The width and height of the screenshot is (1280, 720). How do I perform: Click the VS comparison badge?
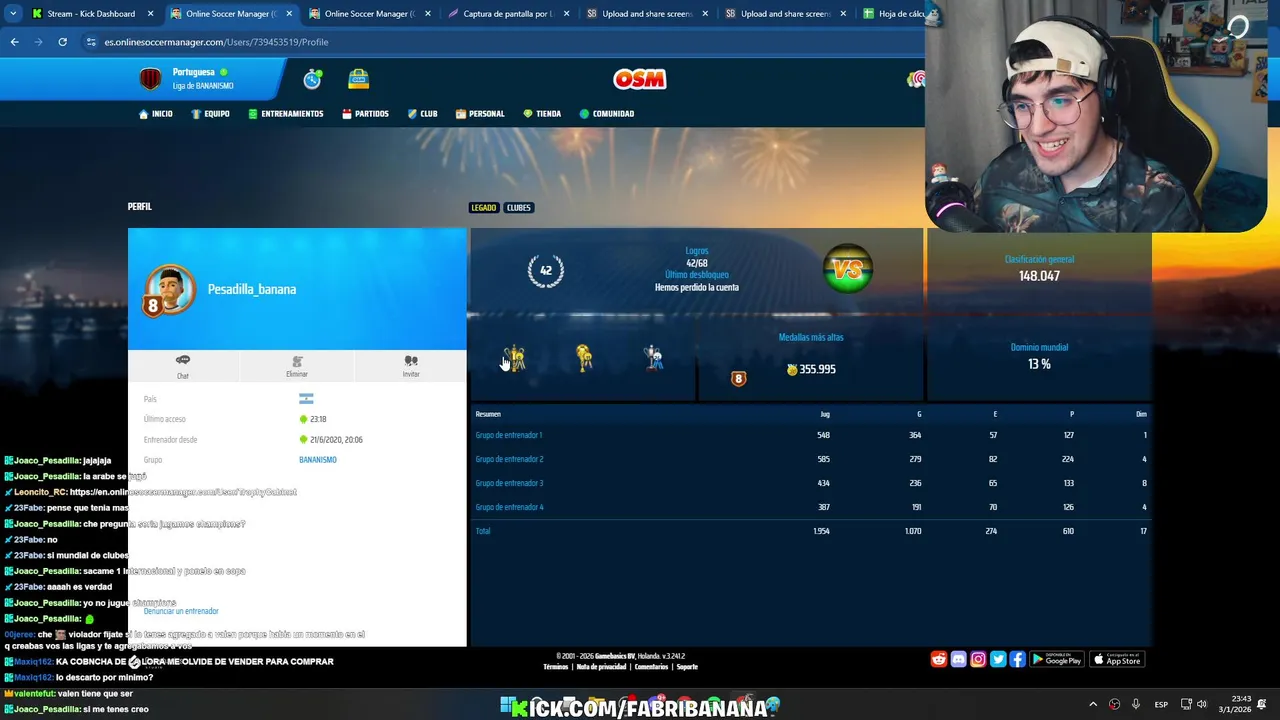coord(847,270)
